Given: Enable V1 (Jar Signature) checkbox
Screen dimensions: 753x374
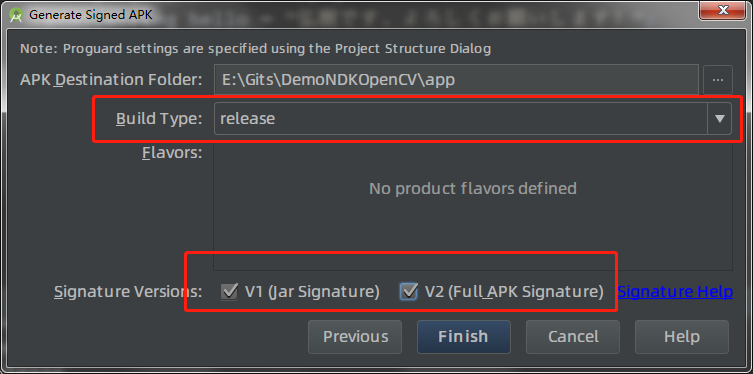Looking at the screenshot, I should [x=229, y=291].
